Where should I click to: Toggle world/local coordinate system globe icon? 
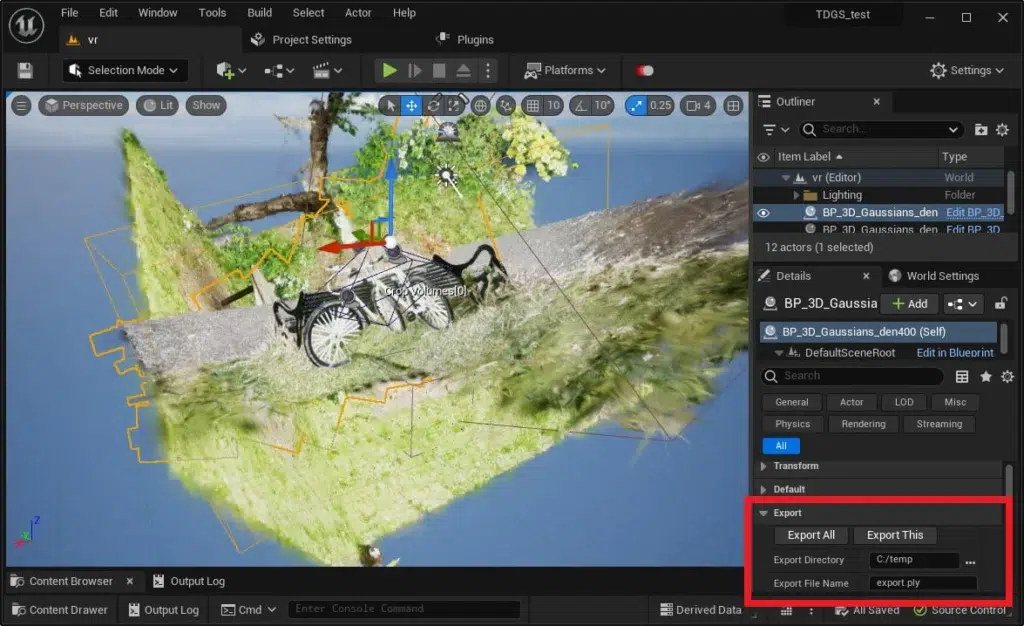click(479, 104)
